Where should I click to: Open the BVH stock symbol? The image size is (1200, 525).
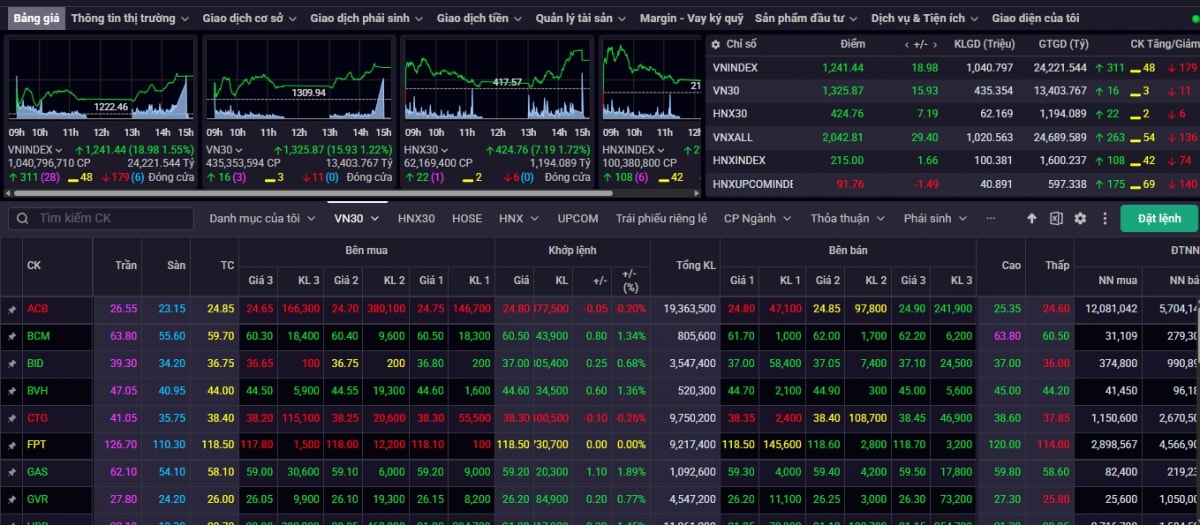(x=37, y=391)
